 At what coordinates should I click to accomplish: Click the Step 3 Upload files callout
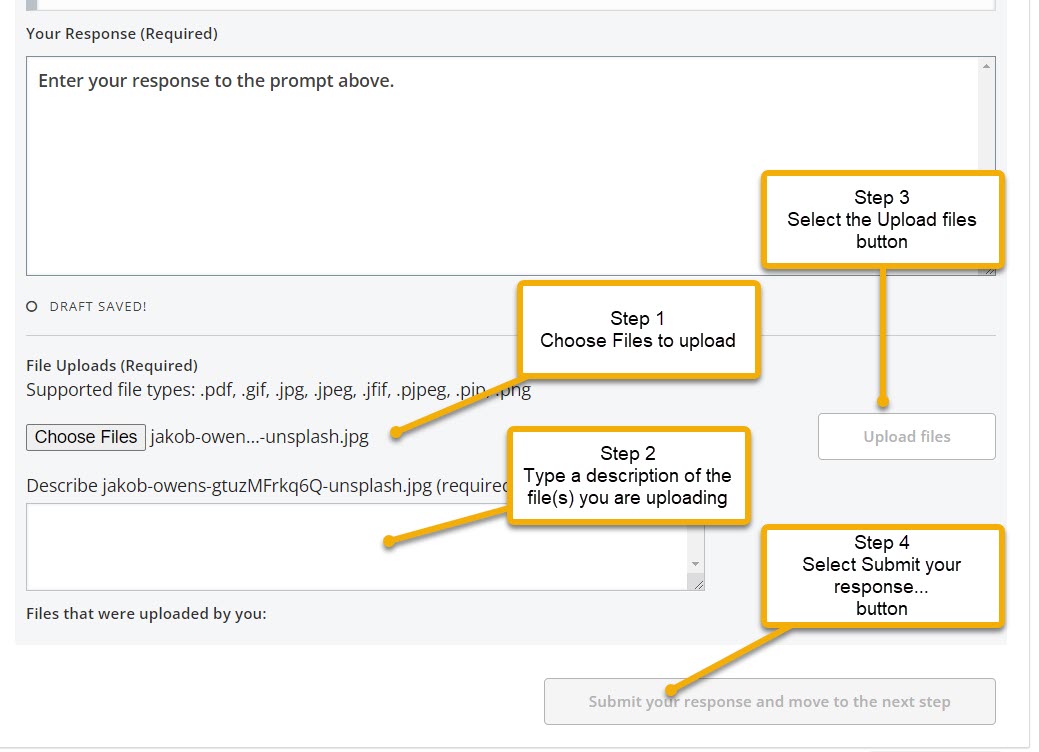tap(881, 220)
